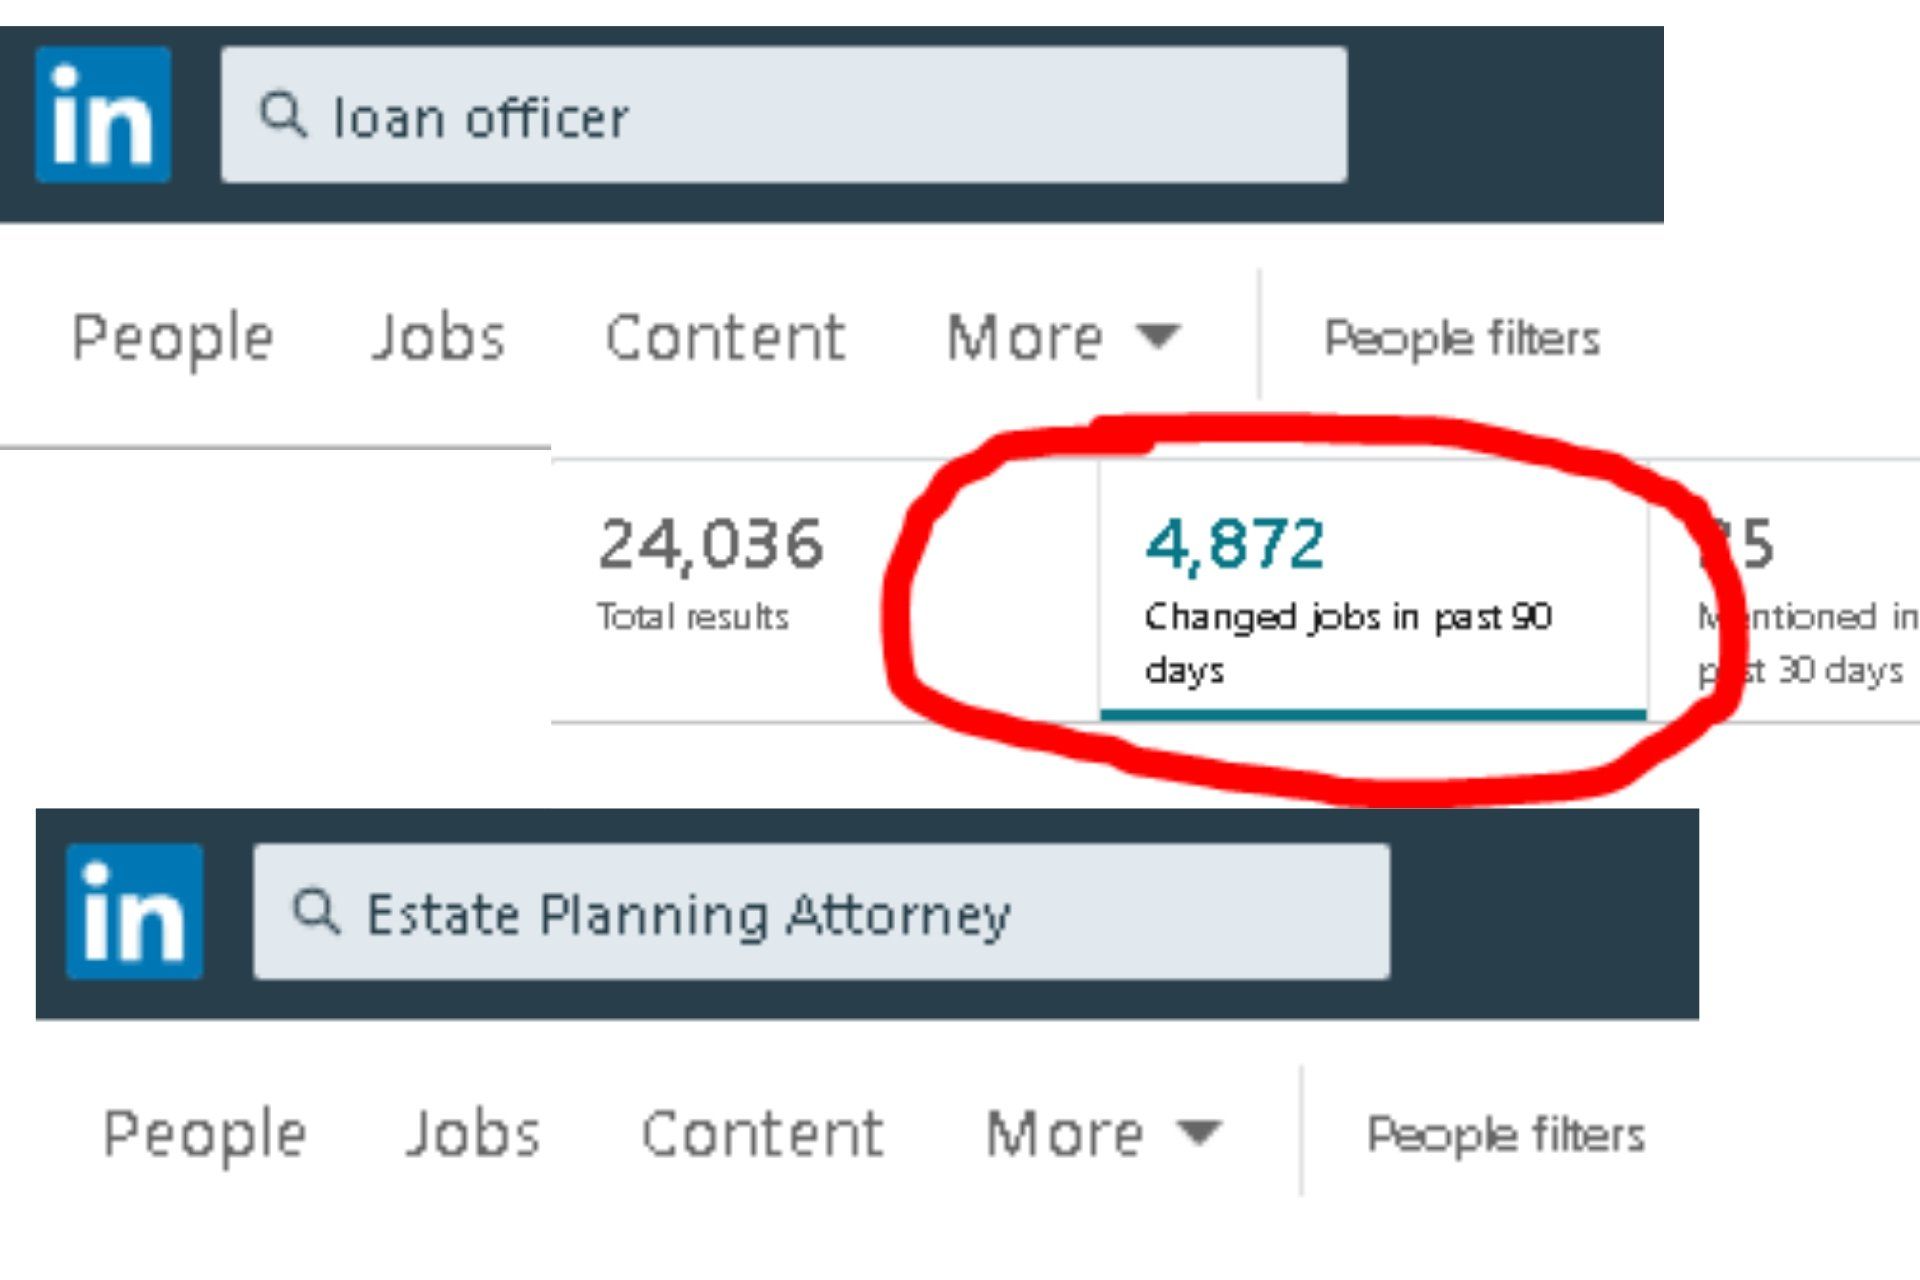Select the top People tab

(173, 338)
